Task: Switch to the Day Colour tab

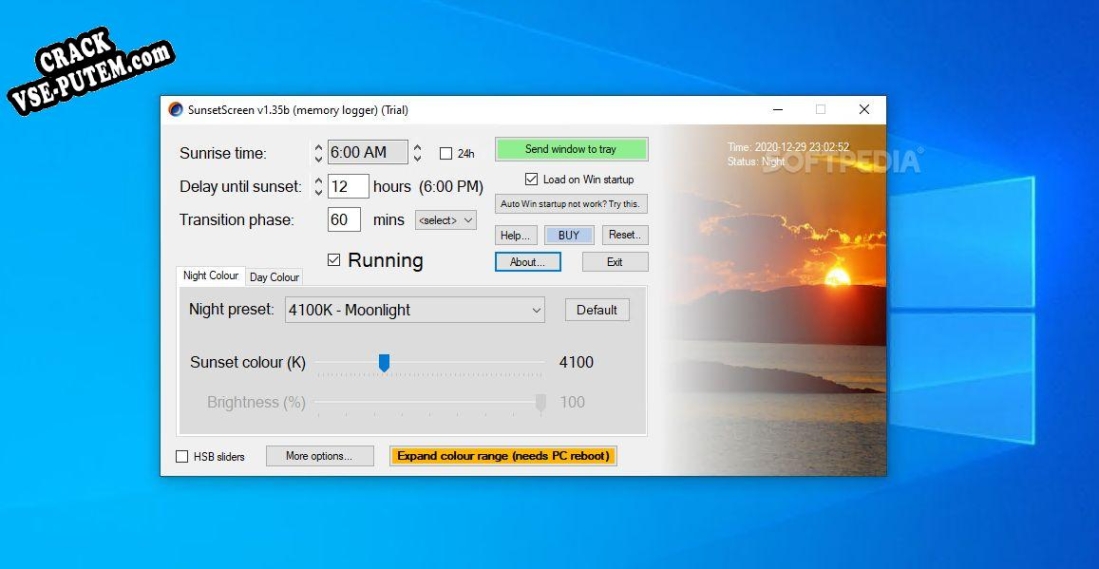Action: coord(274,277)
